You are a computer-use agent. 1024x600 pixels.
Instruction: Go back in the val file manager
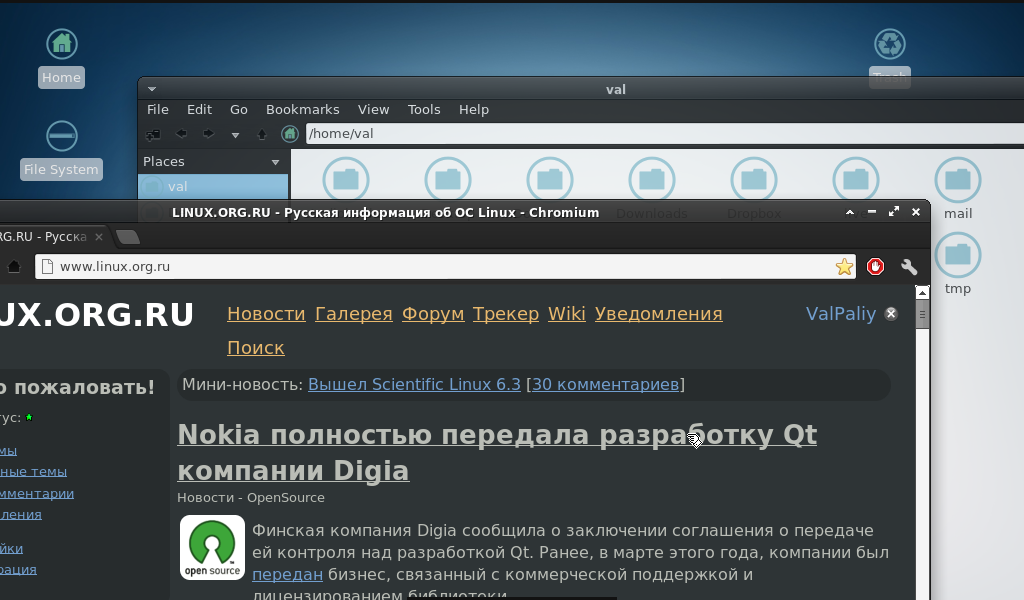point(181,134)
